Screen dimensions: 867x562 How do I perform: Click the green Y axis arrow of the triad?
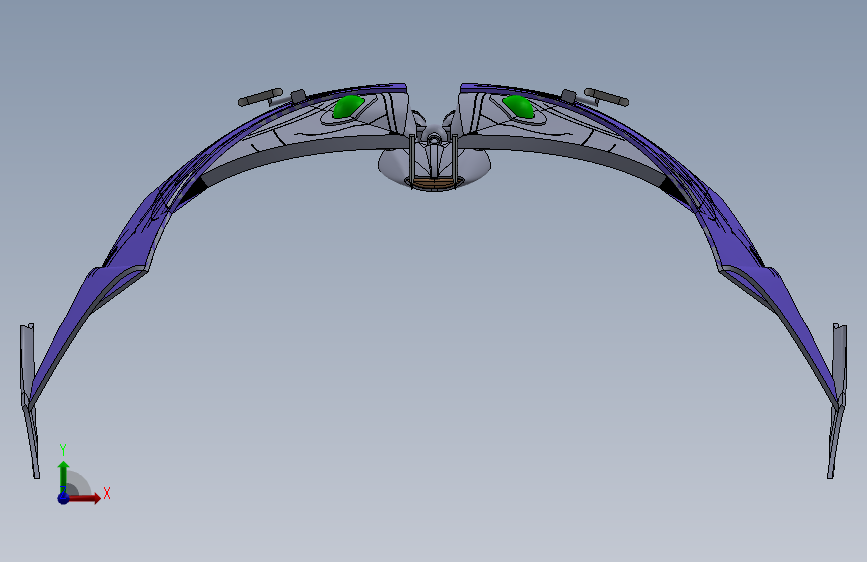coord(64,477)
